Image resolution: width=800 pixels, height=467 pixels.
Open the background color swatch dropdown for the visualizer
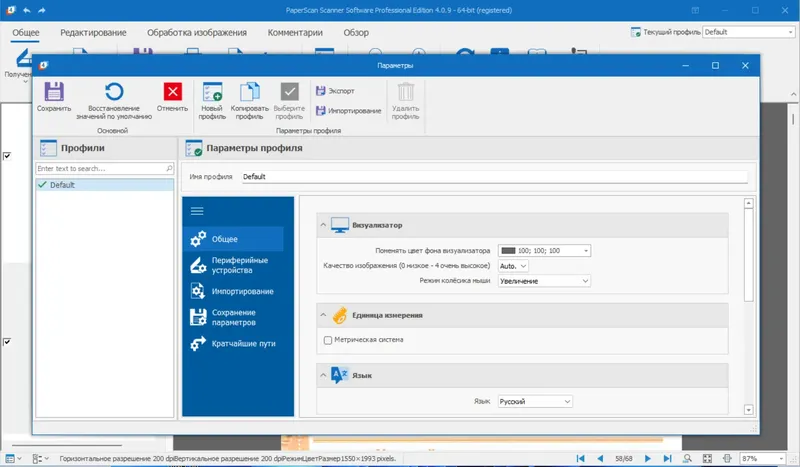tap(544, 251)
